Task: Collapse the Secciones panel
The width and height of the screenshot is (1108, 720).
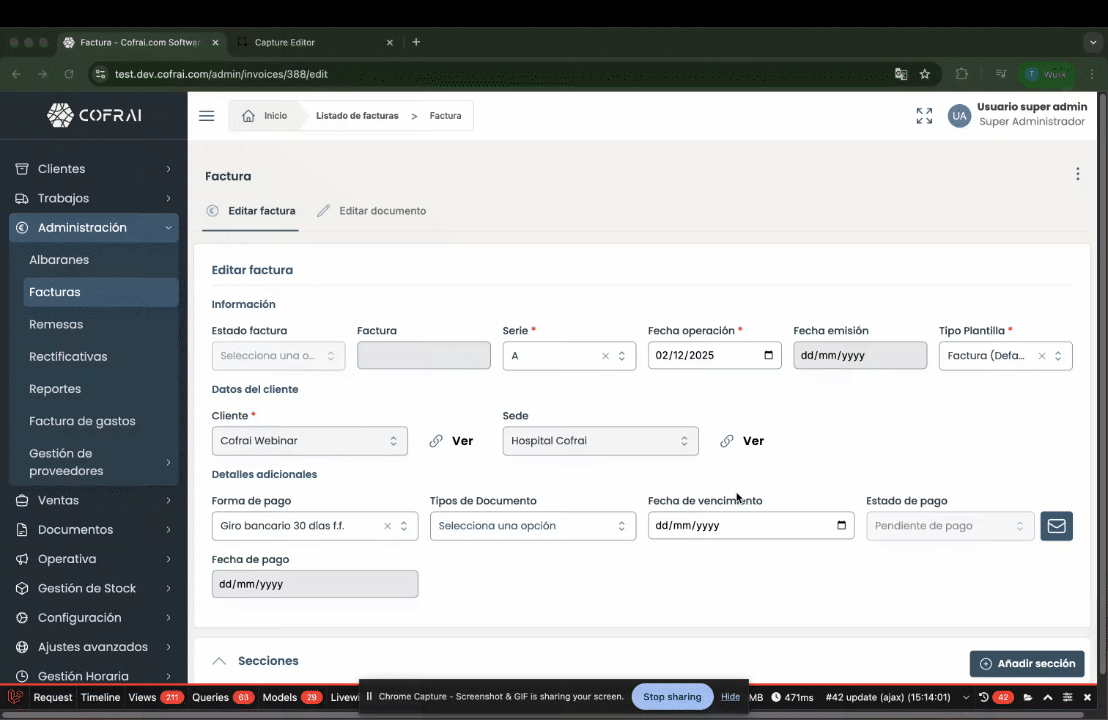Action: (x=219, y=661)
